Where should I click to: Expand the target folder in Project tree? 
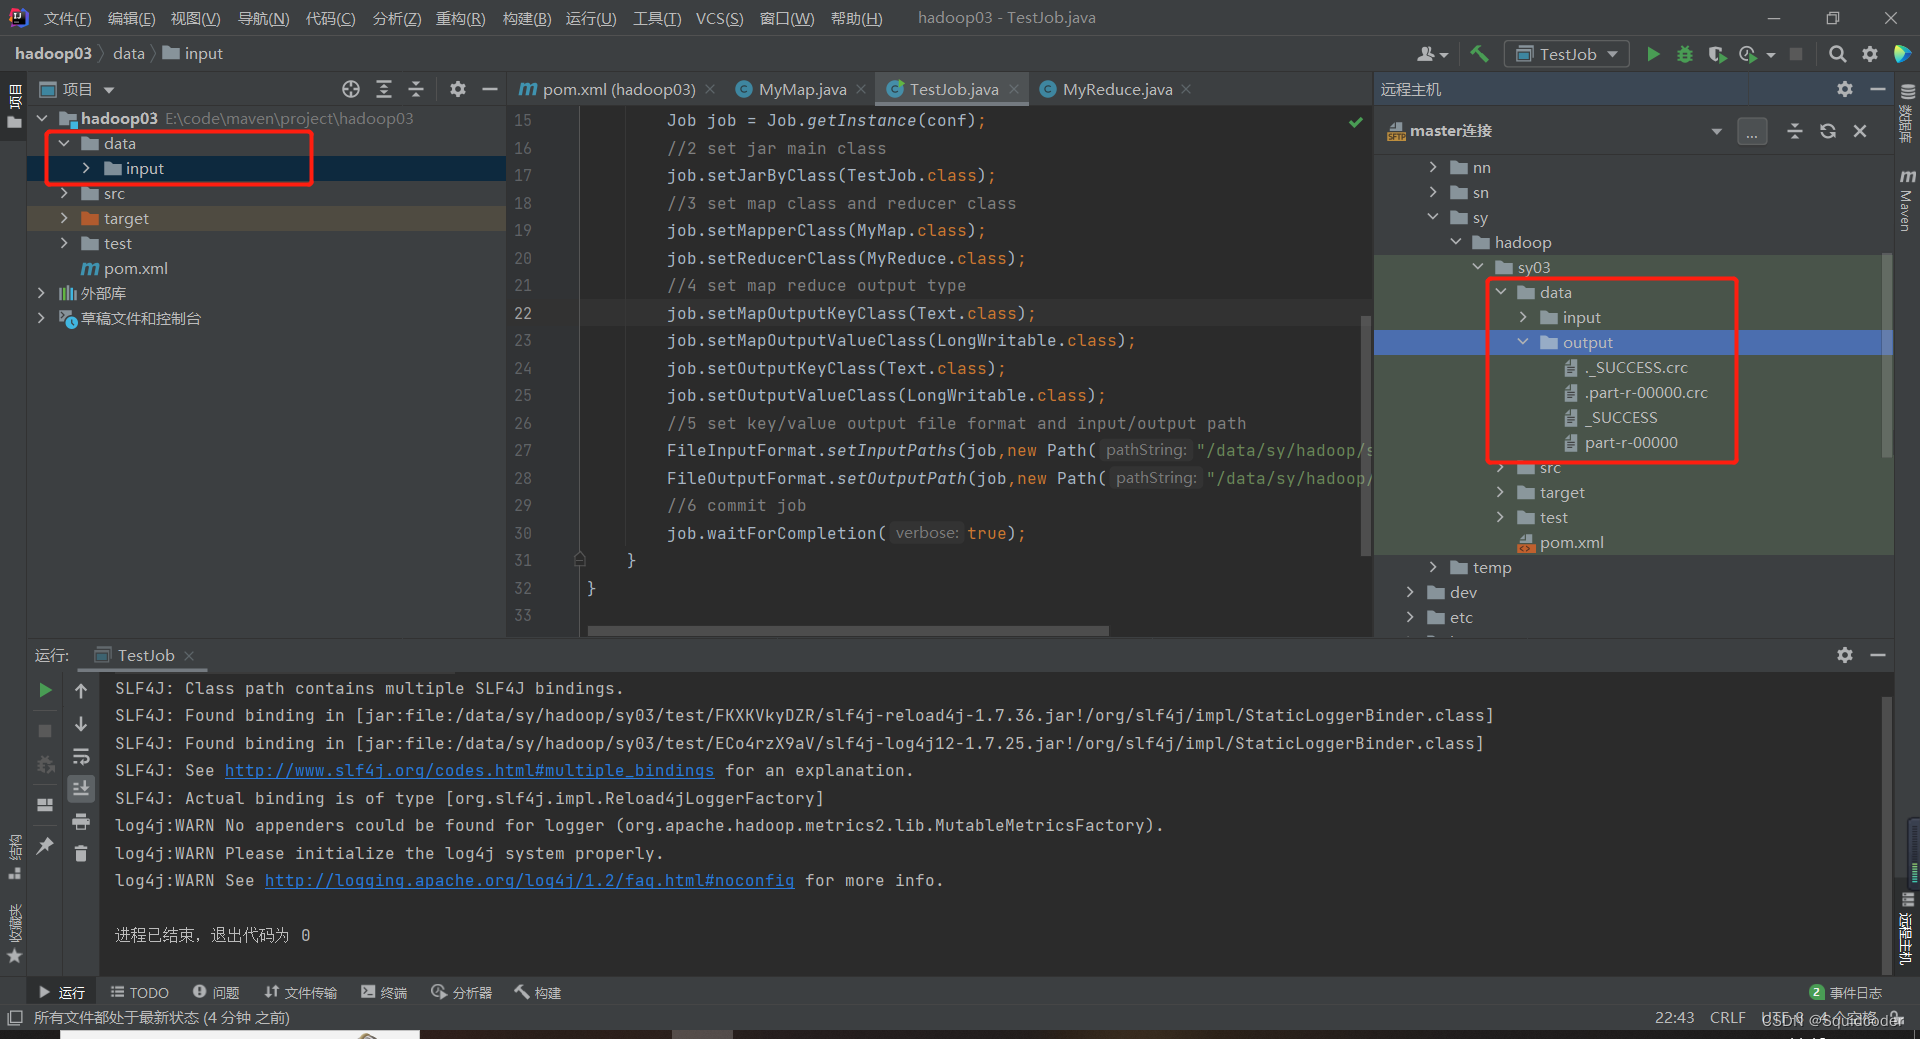tap(63, 218)
